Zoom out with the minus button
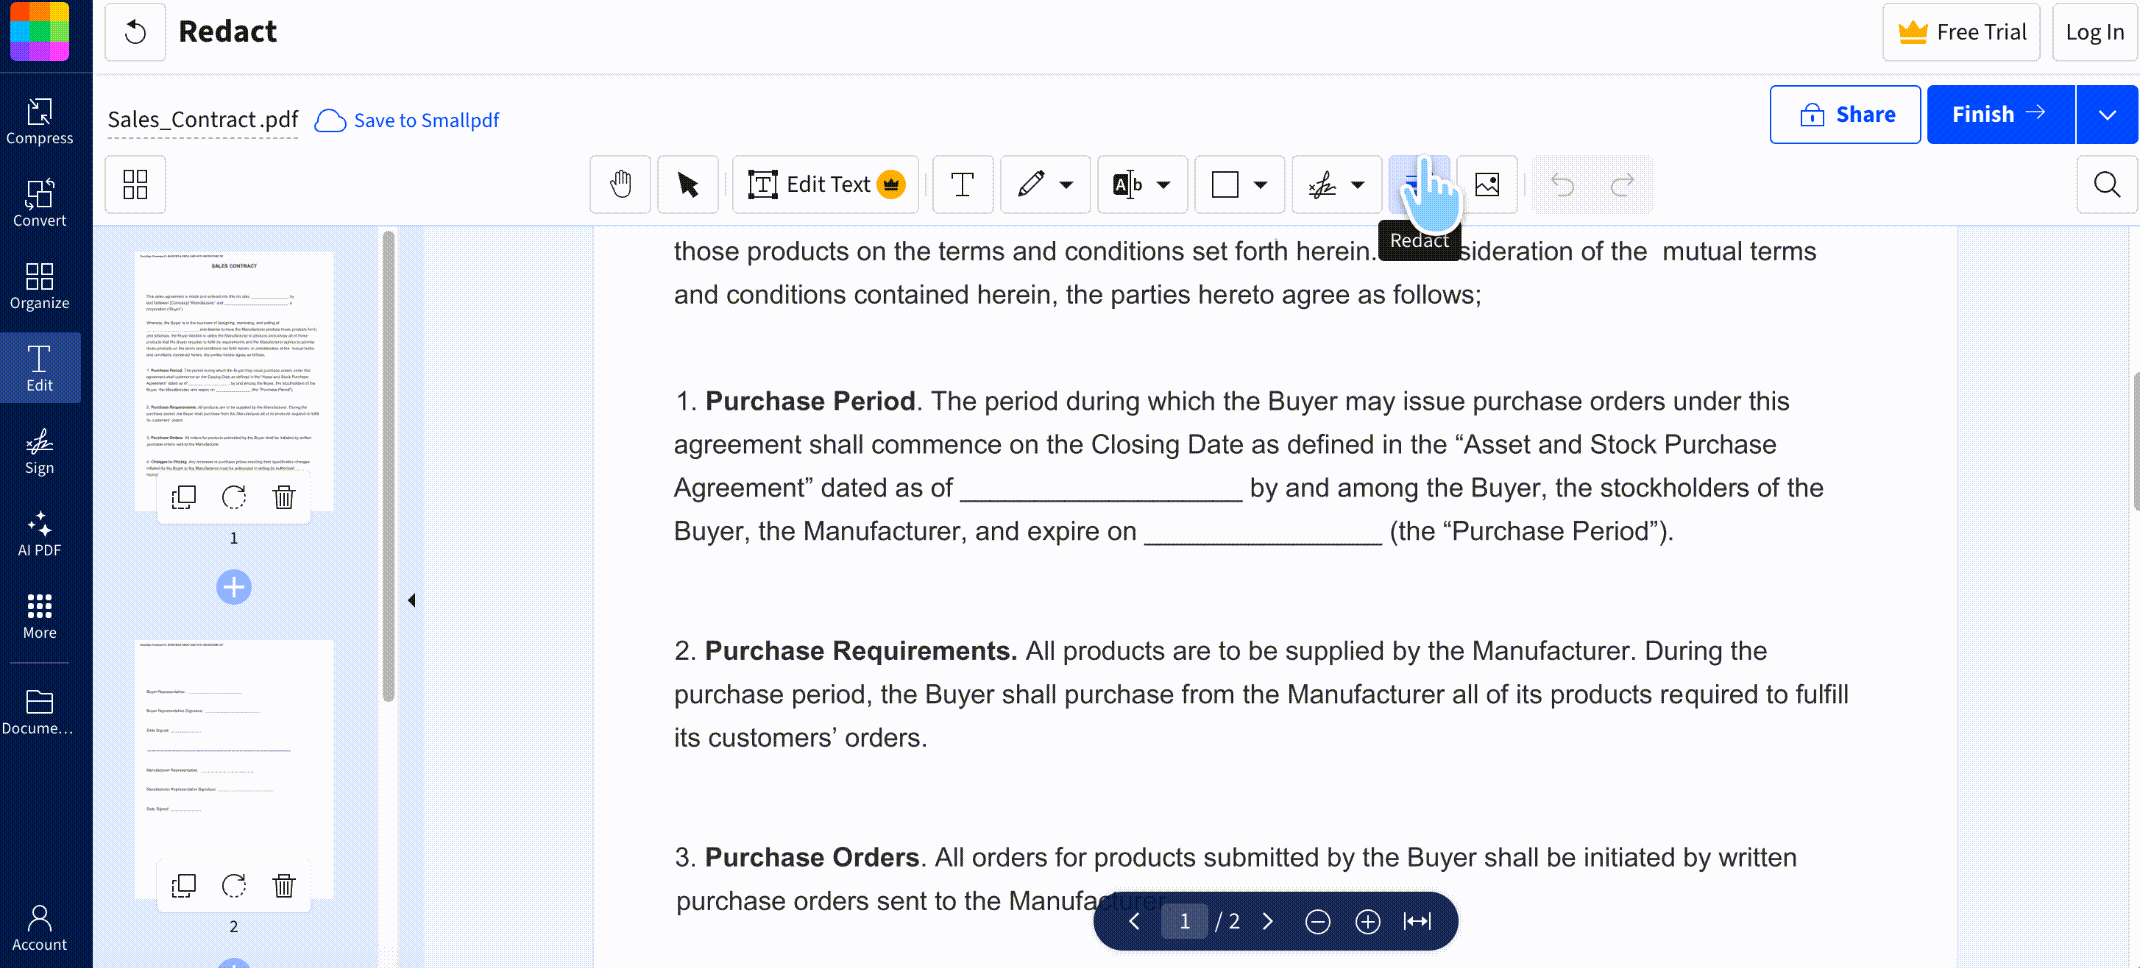2140x968 pixels. click(x=1318, y=921)
